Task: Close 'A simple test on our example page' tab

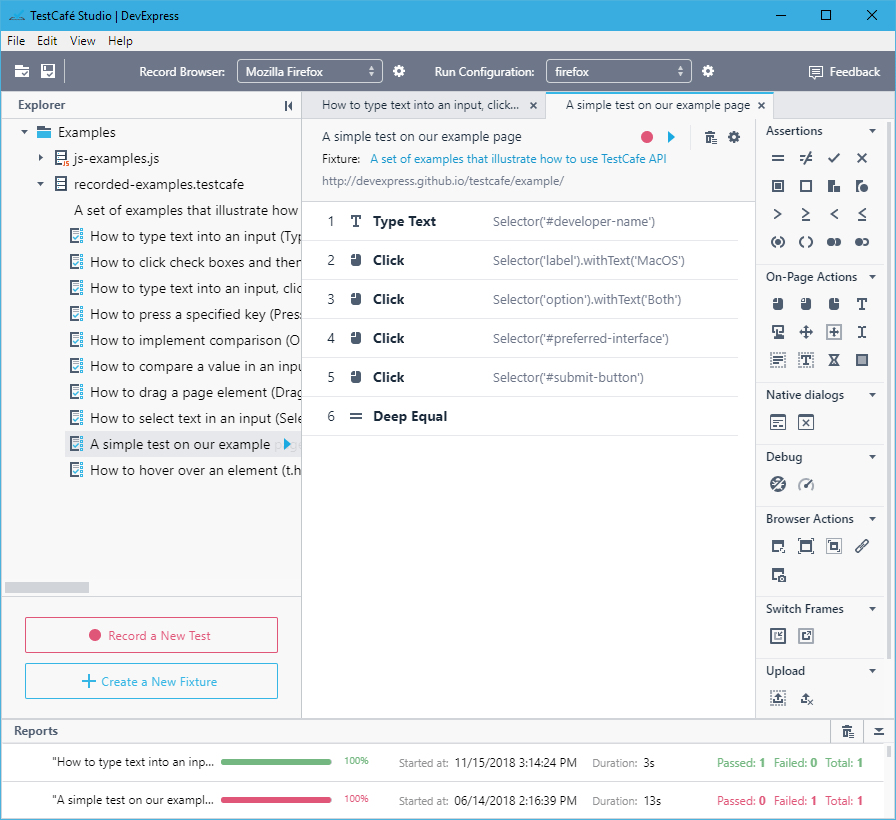Action: (x=761, y=106)
